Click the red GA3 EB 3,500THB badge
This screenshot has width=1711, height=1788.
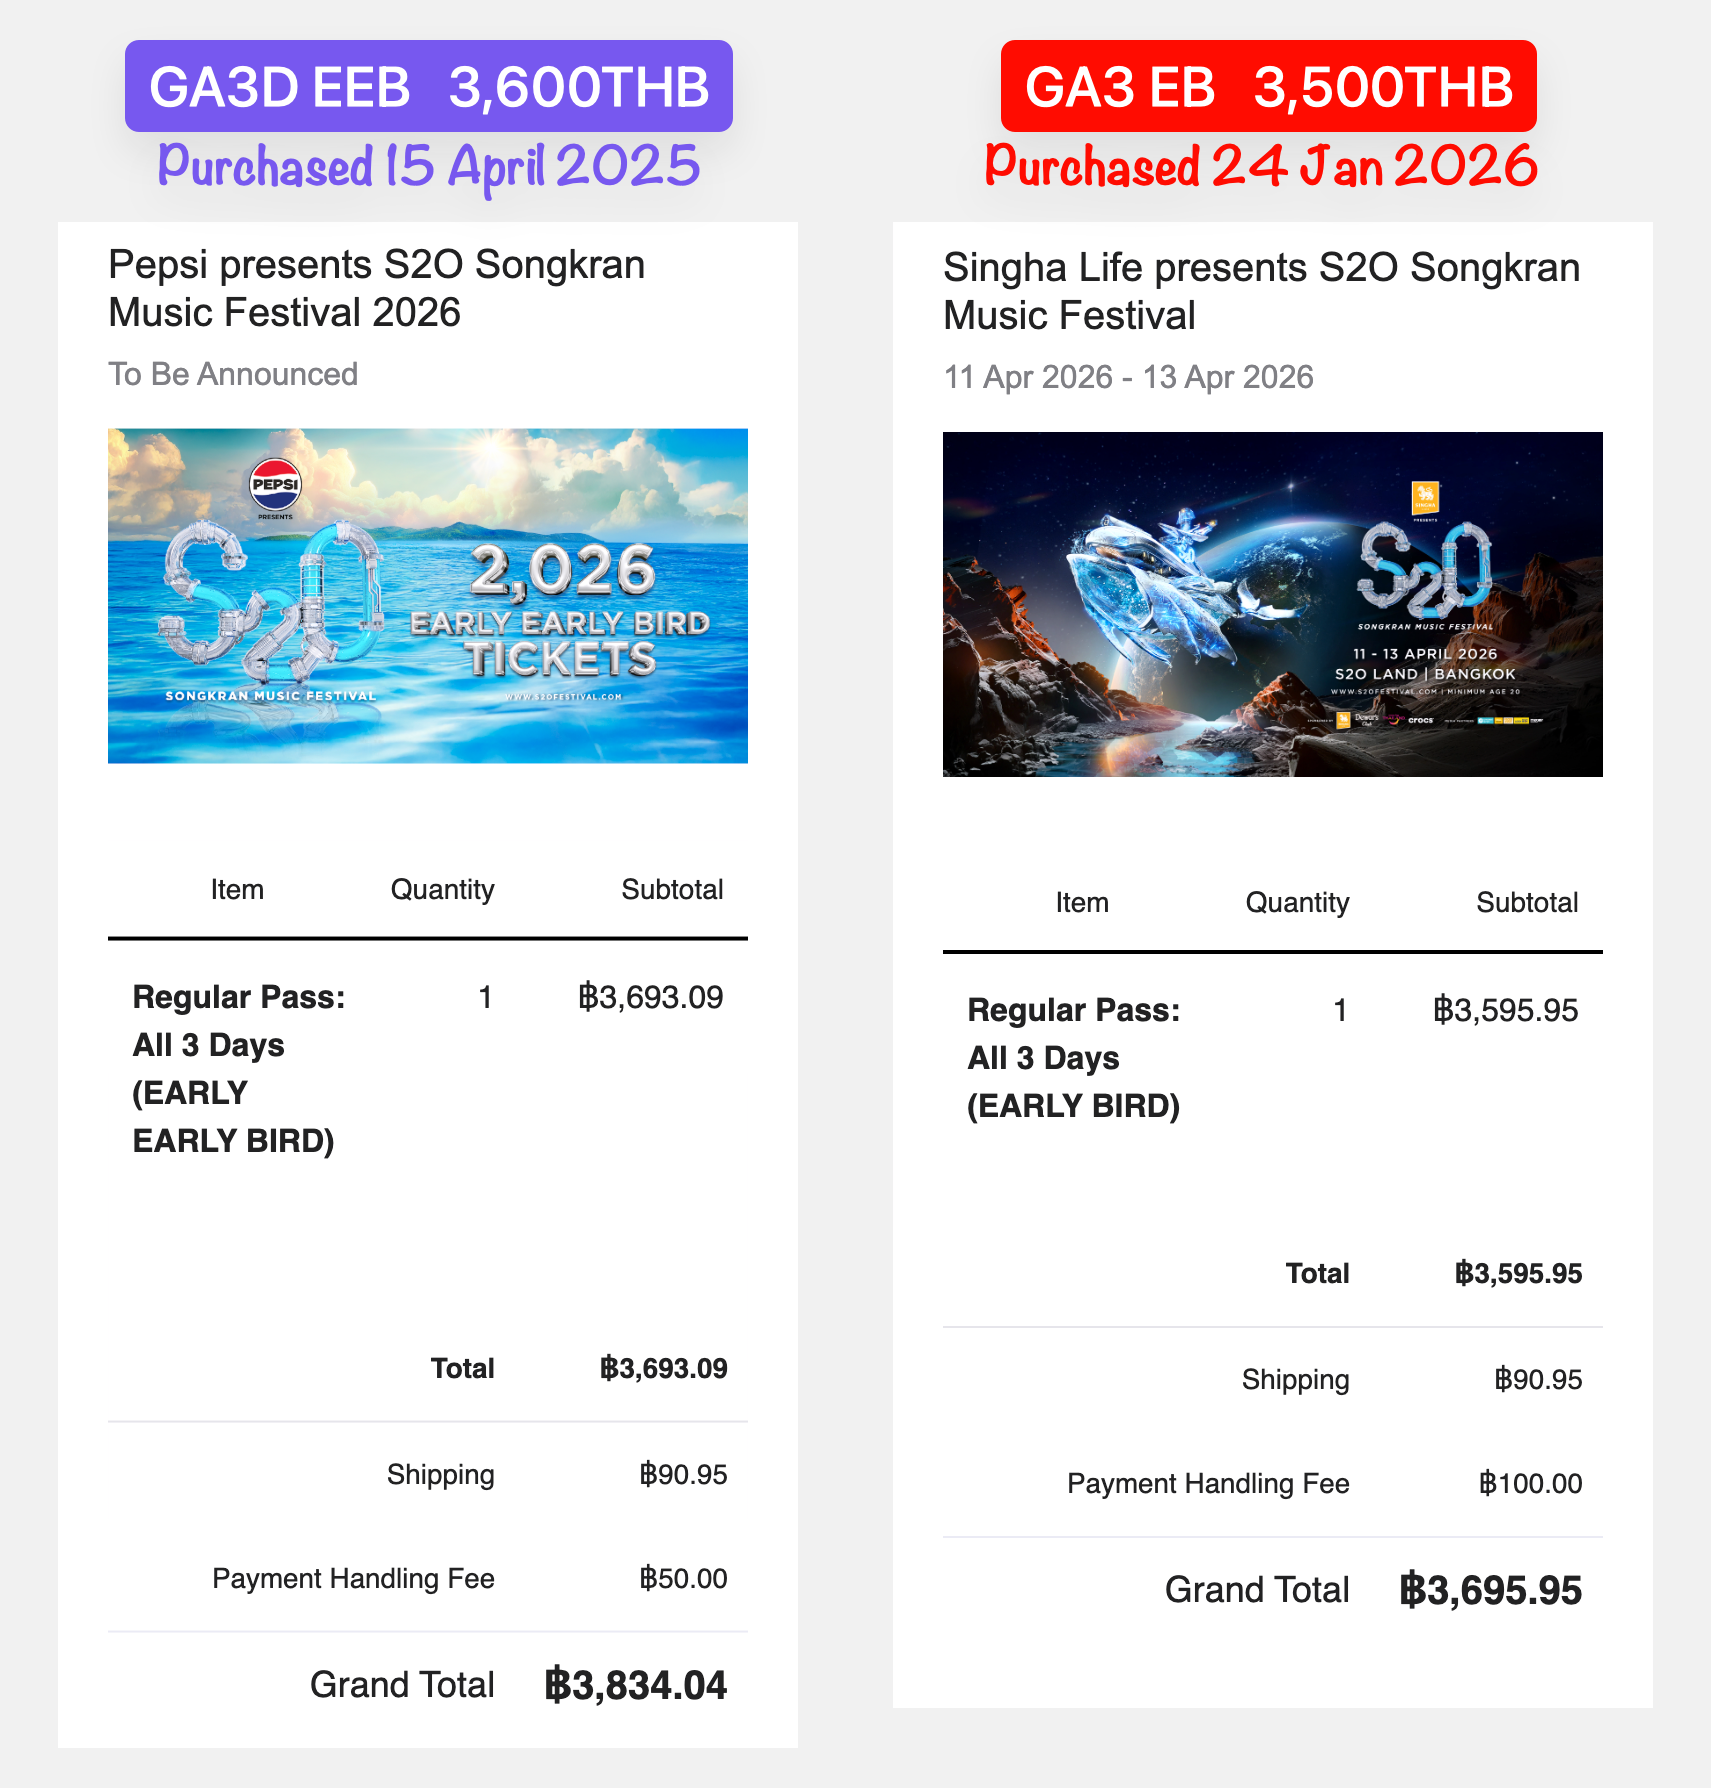tap(1268, 87)
